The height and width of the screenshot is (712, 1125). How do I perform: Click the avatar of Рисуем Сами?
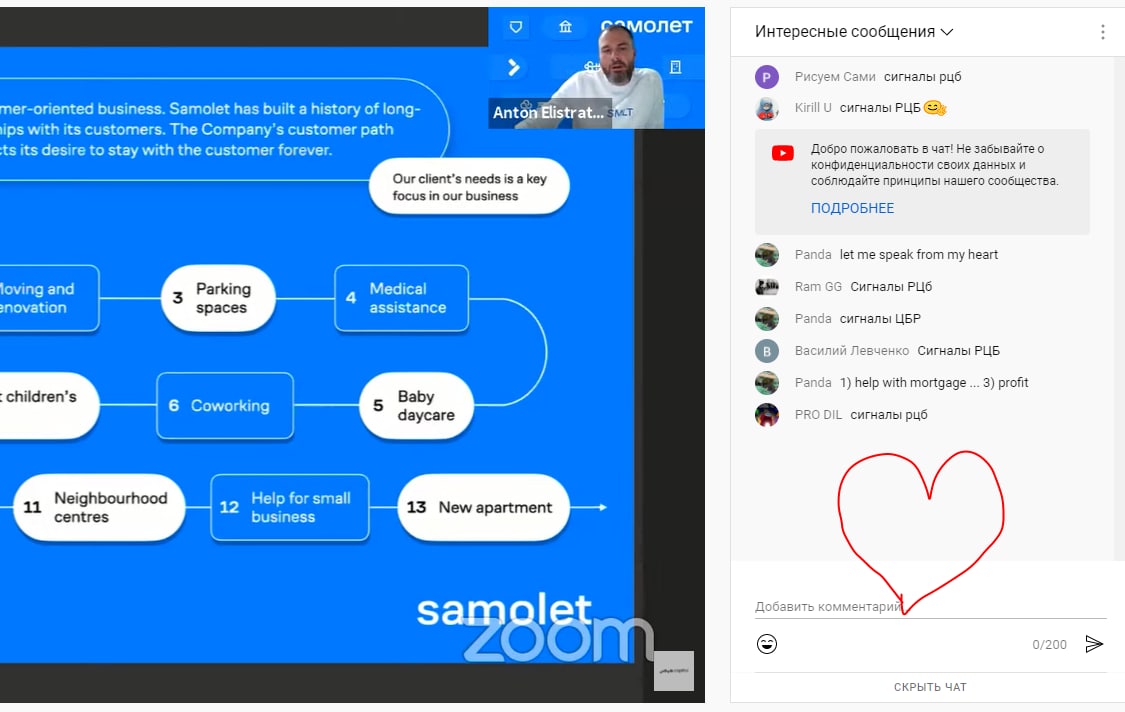(767, 77)
